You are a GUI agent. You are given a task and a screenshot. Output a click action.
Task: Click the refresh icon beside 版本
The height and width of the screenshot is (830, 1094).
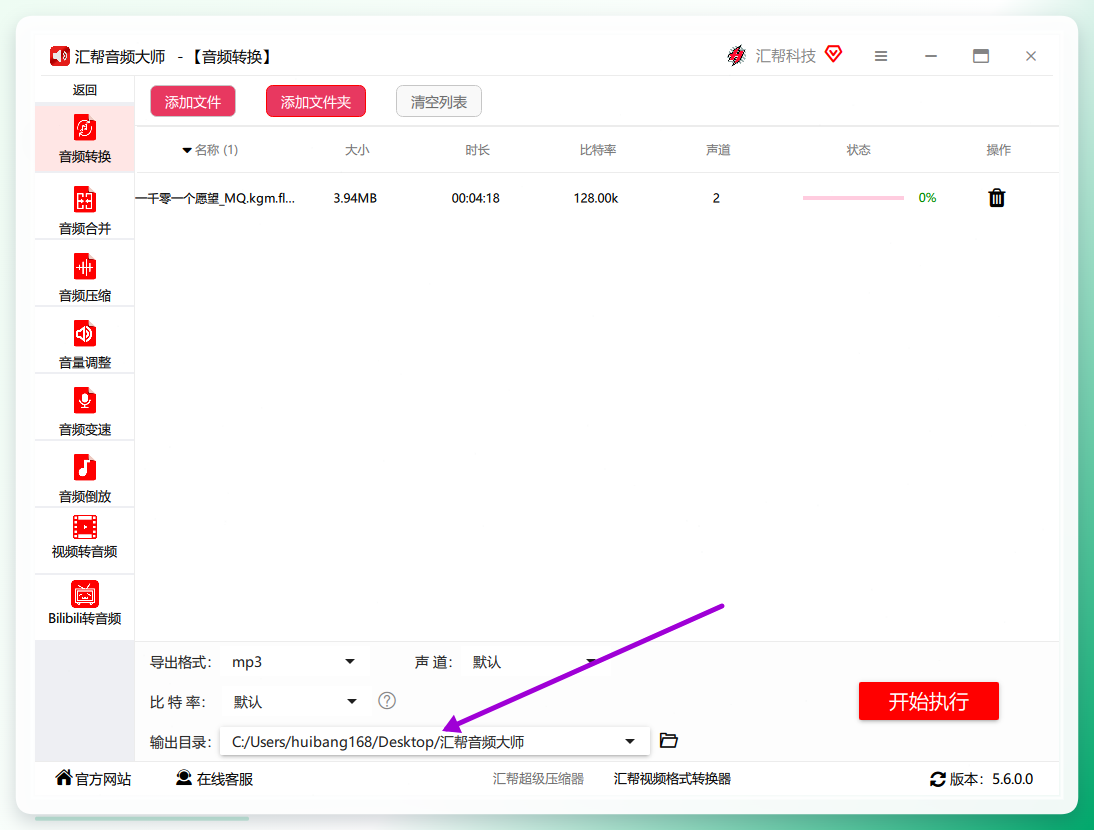938,779
